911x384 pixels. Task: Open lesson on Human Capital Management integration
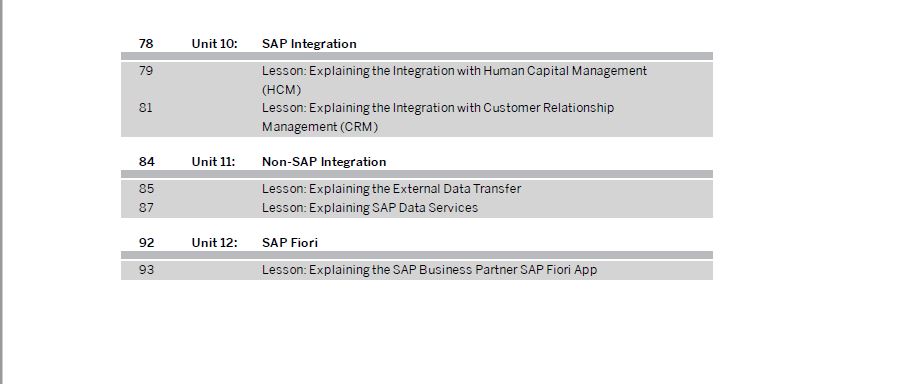coord(454,80)
